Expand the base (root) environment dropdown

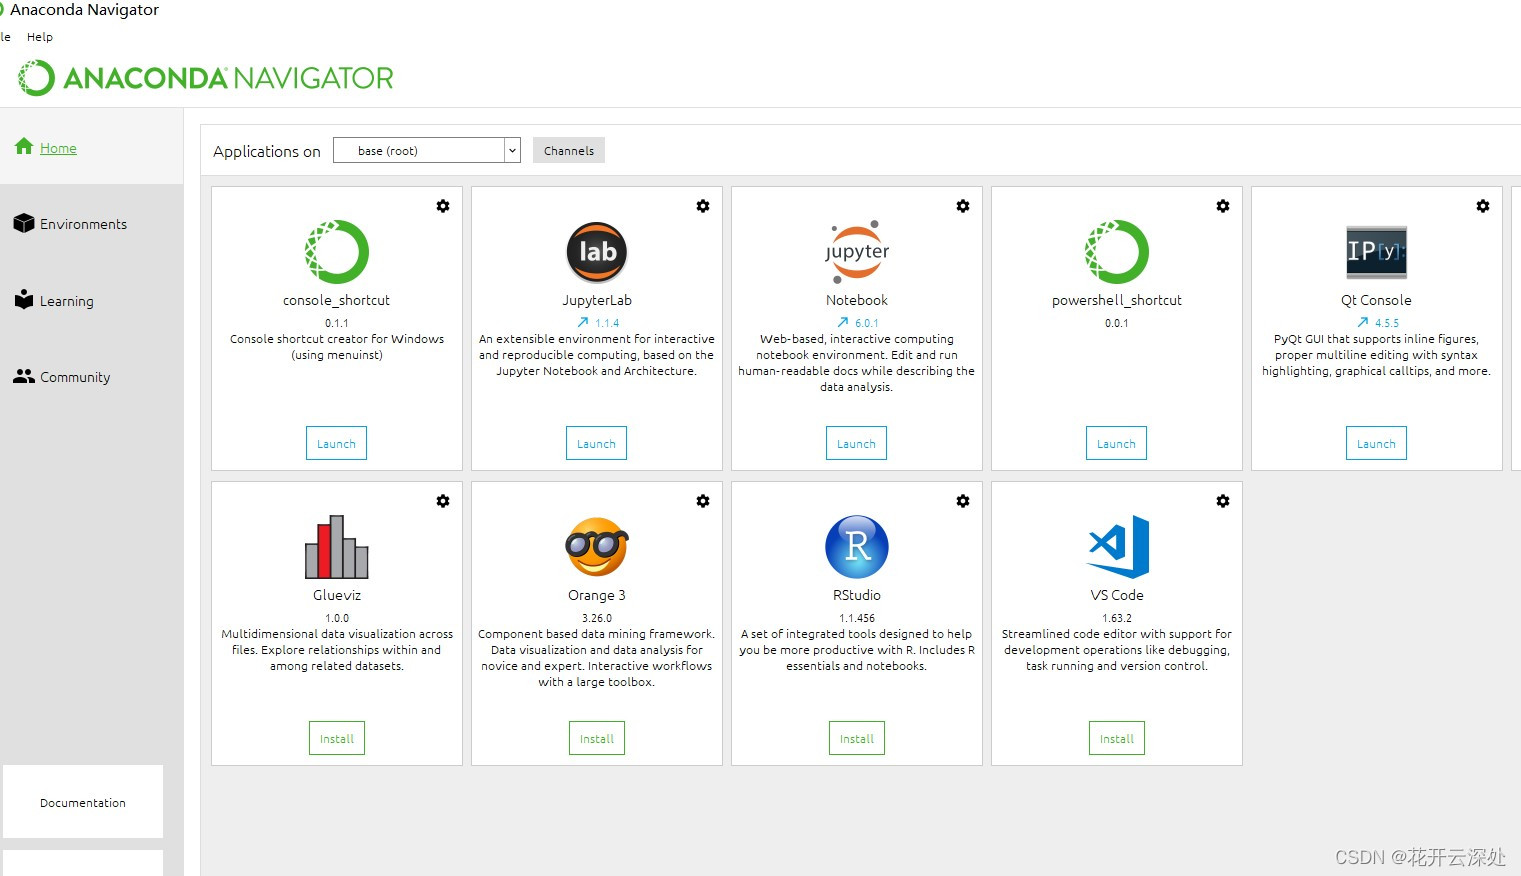(x=512, y=150)
